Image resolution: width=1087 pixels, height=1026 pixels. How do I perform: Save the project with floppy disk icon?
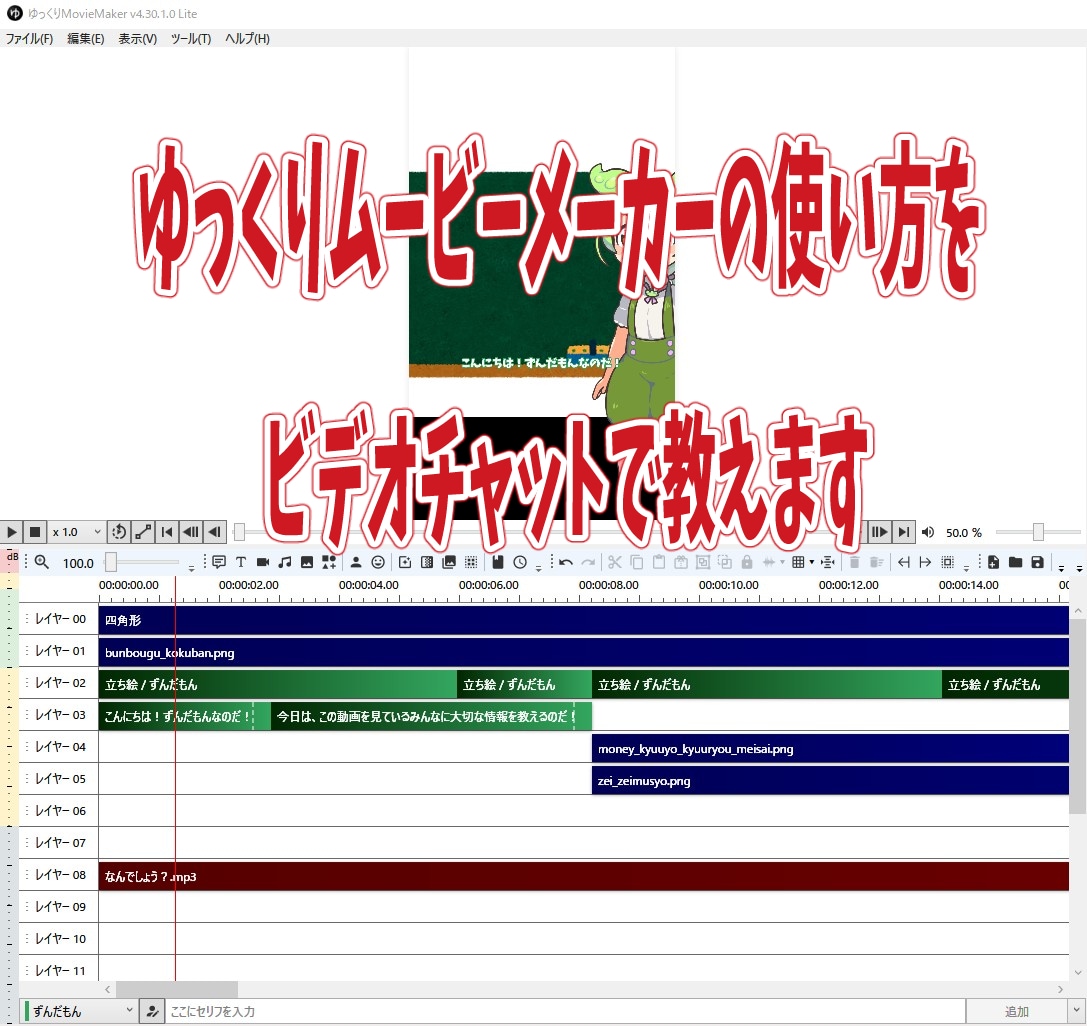[x=1038, y=562]
